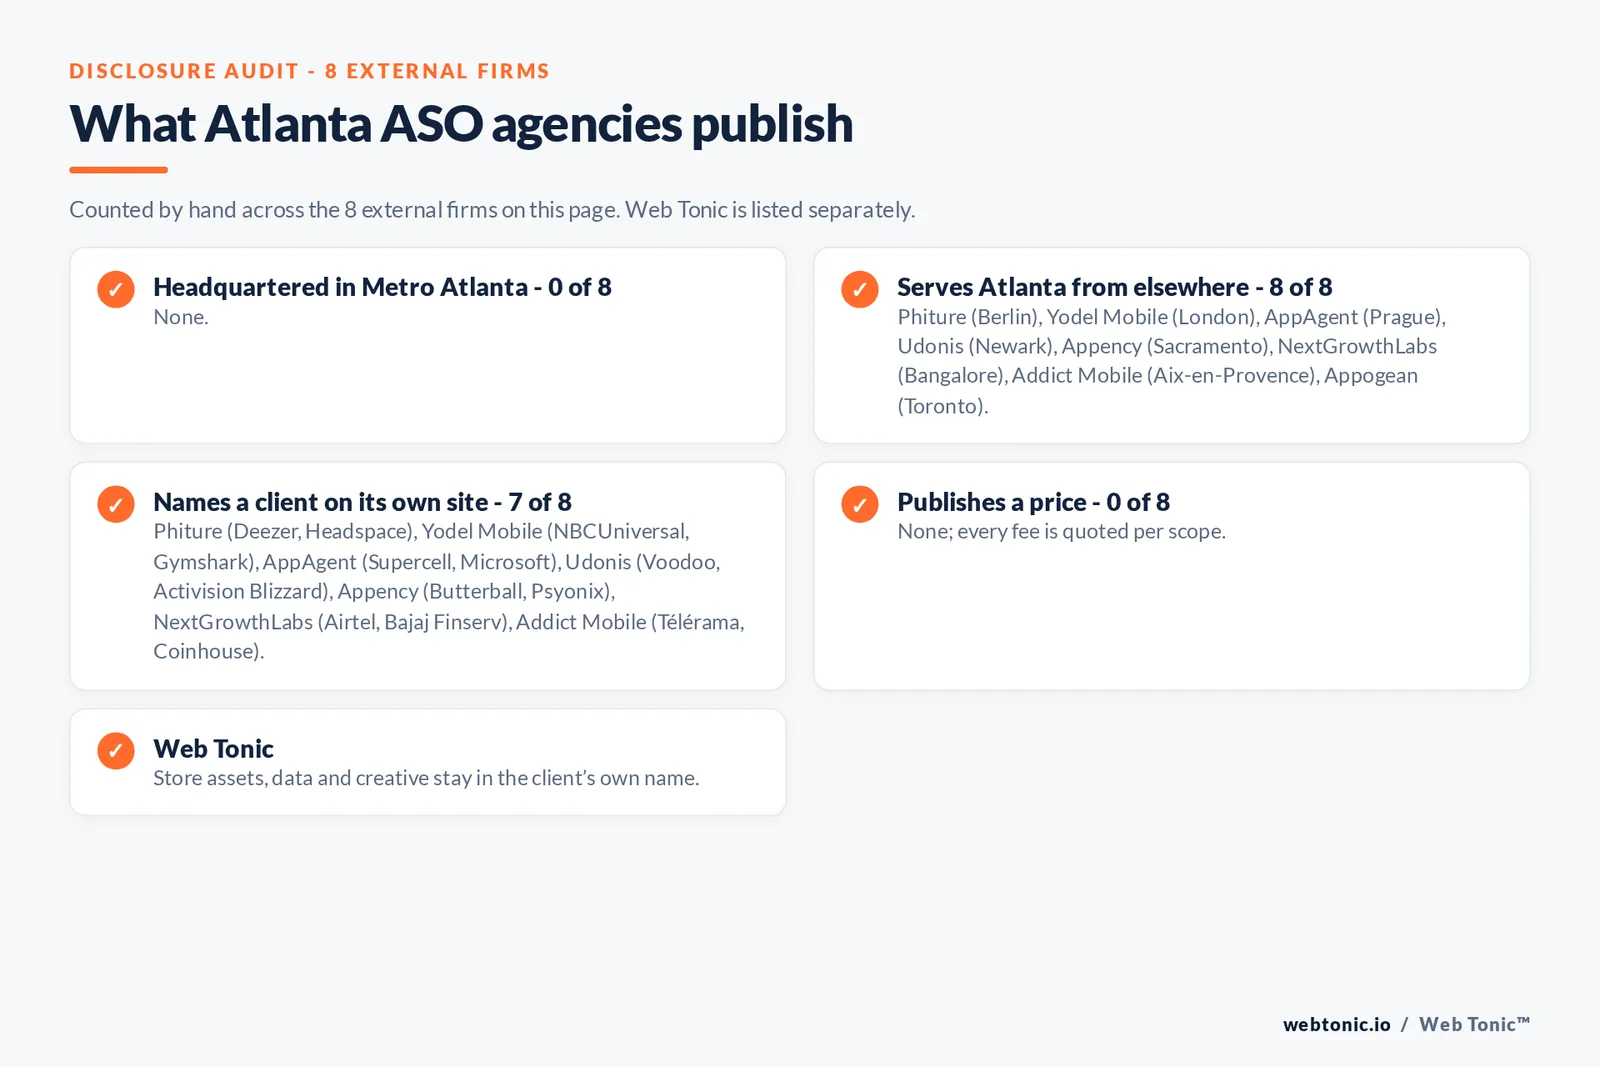Image resolution: width=1600 pixels, height=1067 pixels.
Task: Select the heading 'Publishes a price - 0 of 8'
Action: click(1033, 502)
